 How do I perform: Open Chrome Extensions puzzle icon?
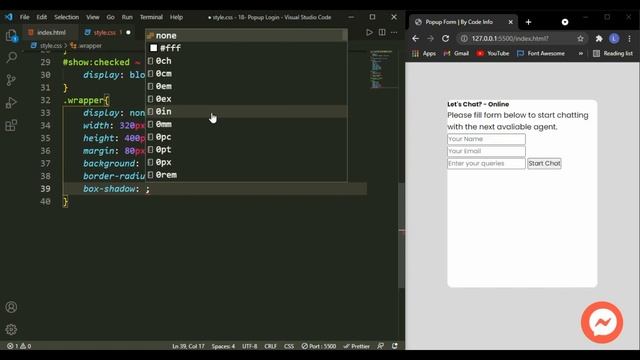click(x=599, y=38)
